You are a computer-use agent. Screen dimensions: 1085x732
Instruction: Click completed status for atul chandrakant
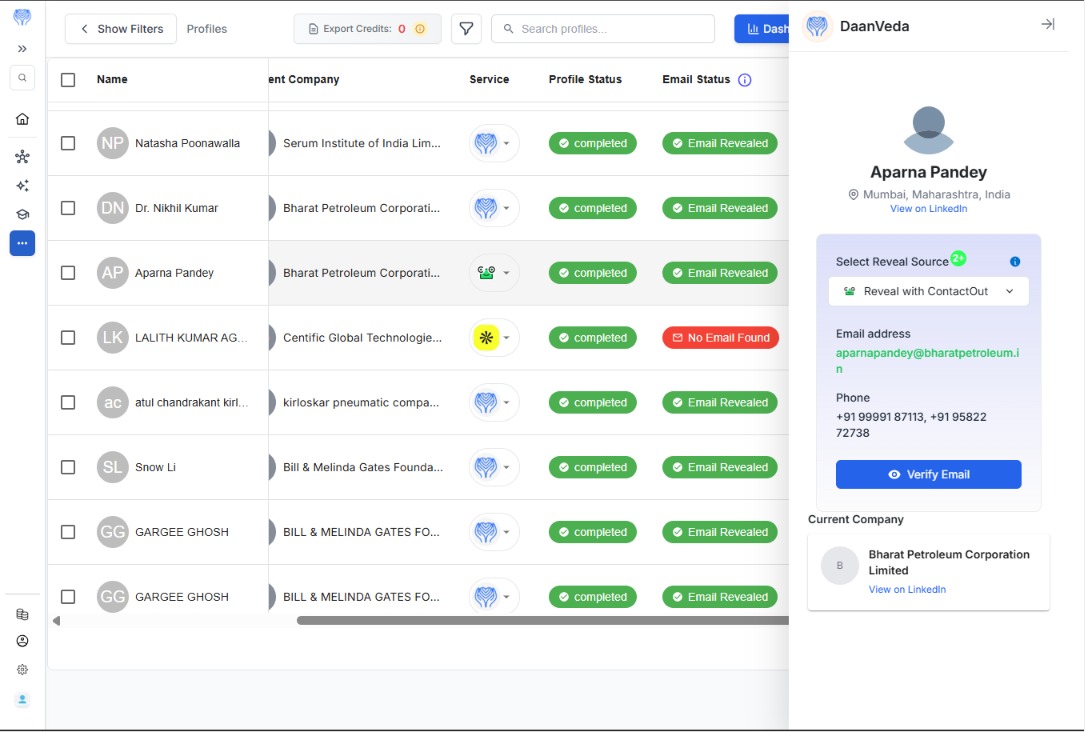(x=592, y=403)
